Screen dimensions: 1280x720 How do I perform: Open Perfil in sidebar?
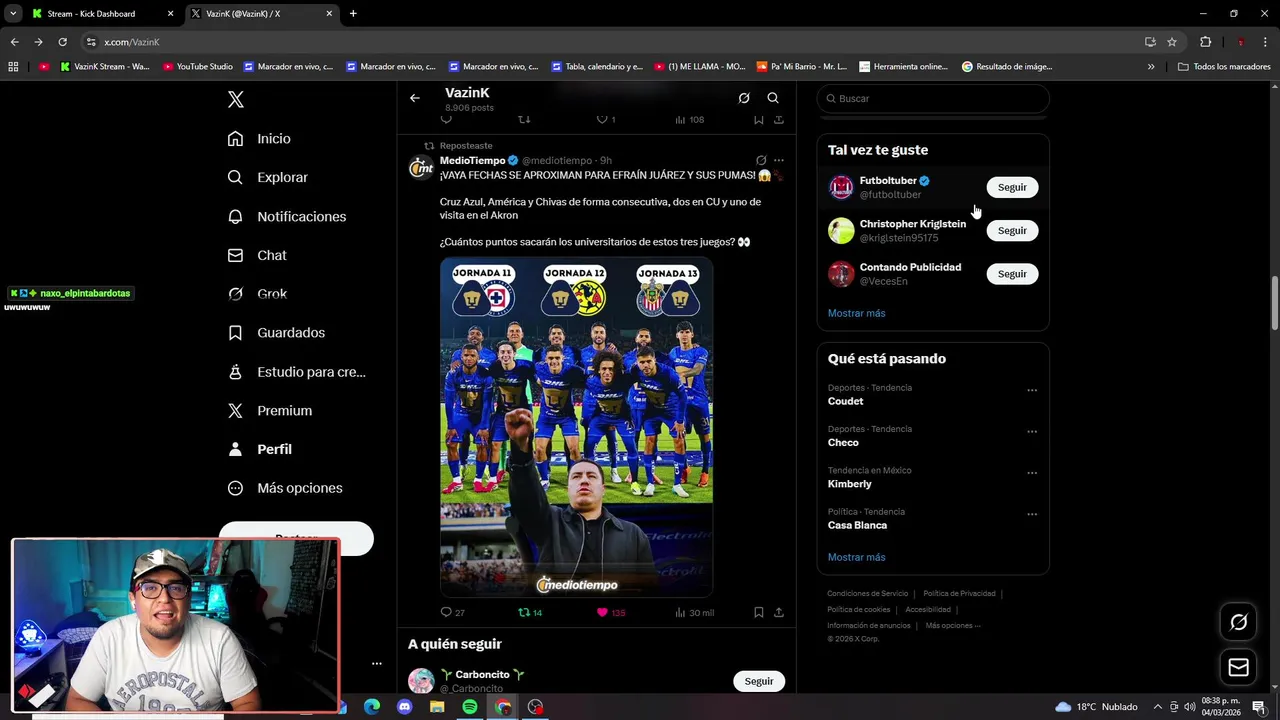point(259,450)
